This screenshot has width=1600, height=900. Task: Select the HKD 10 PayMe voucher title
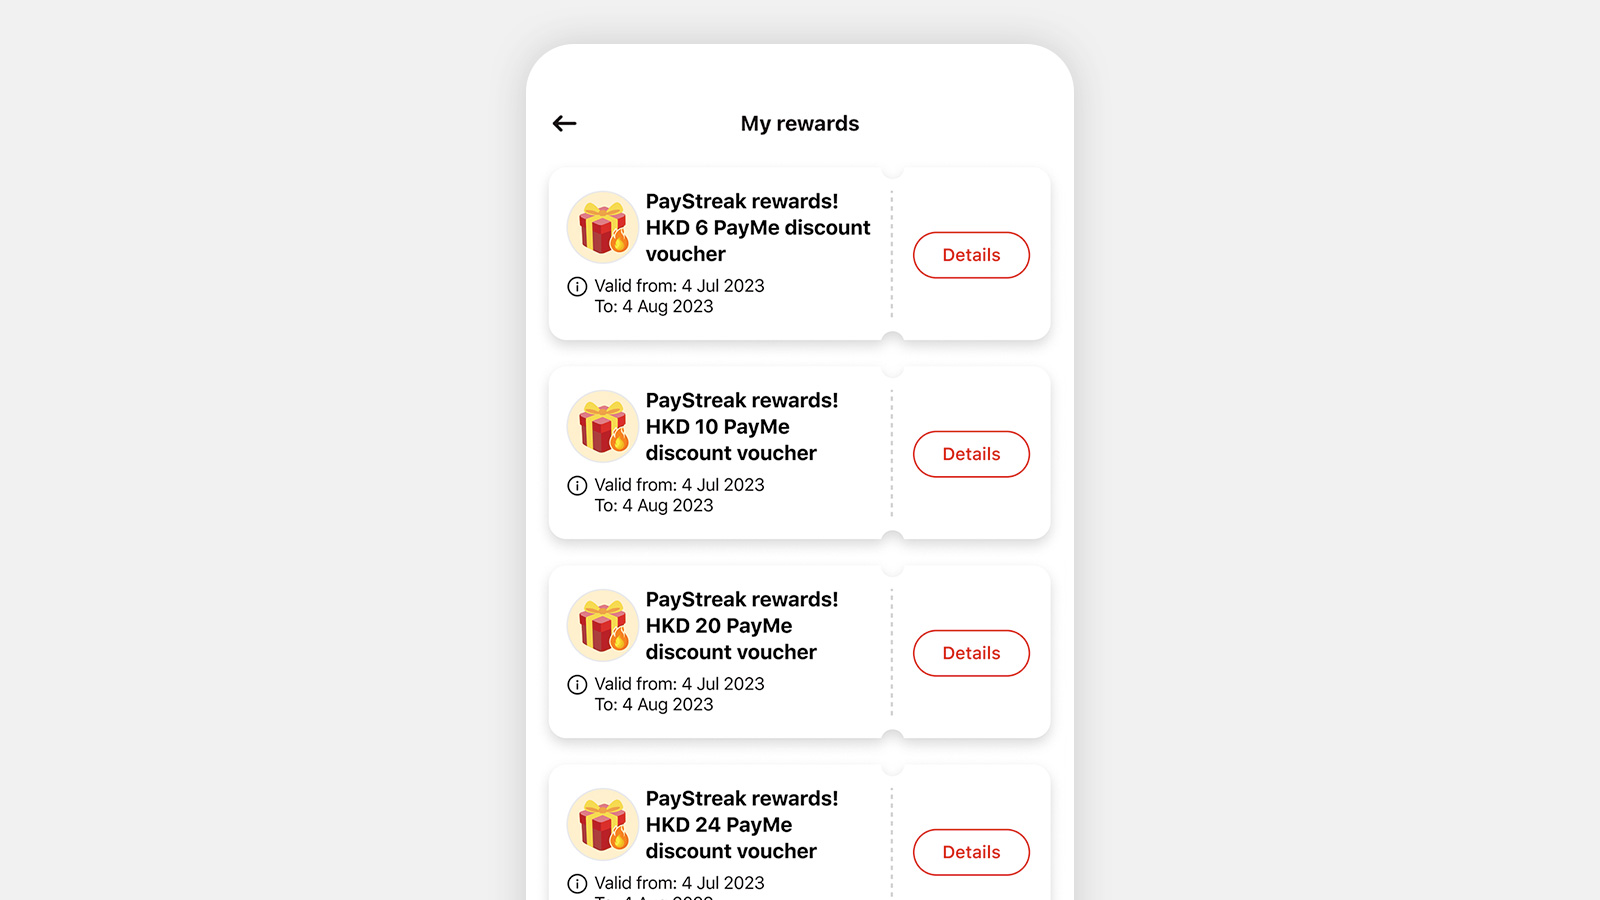[x=742, y=427]
